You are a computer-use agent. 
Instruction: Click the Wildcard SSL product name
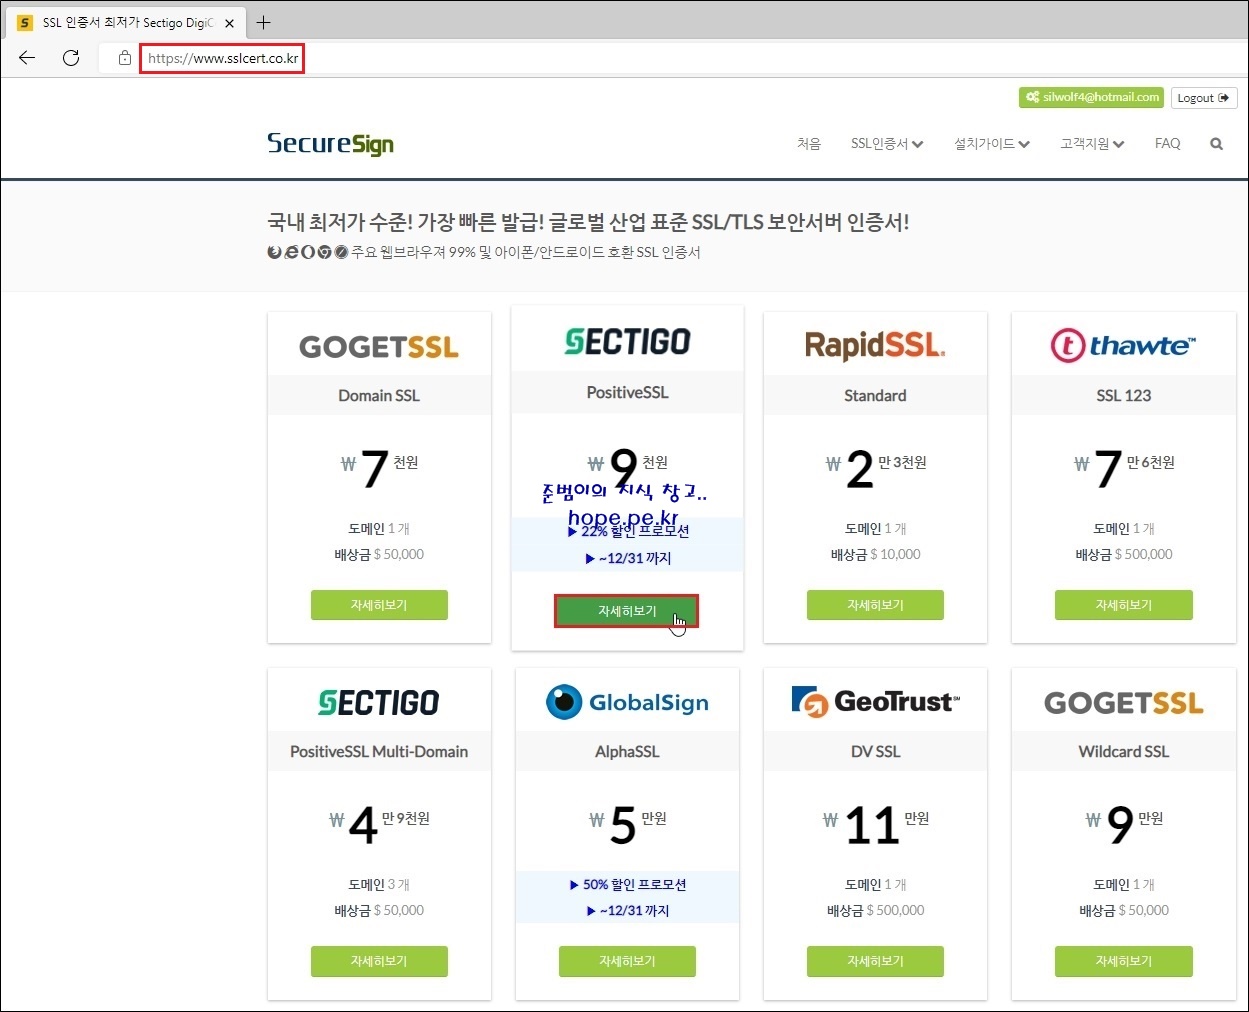pos(1123,752)
